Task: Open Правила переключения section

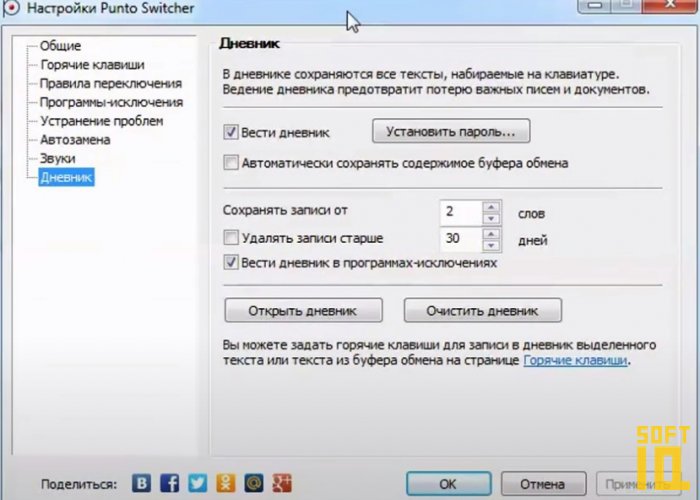Action: (x=111, y=83)
